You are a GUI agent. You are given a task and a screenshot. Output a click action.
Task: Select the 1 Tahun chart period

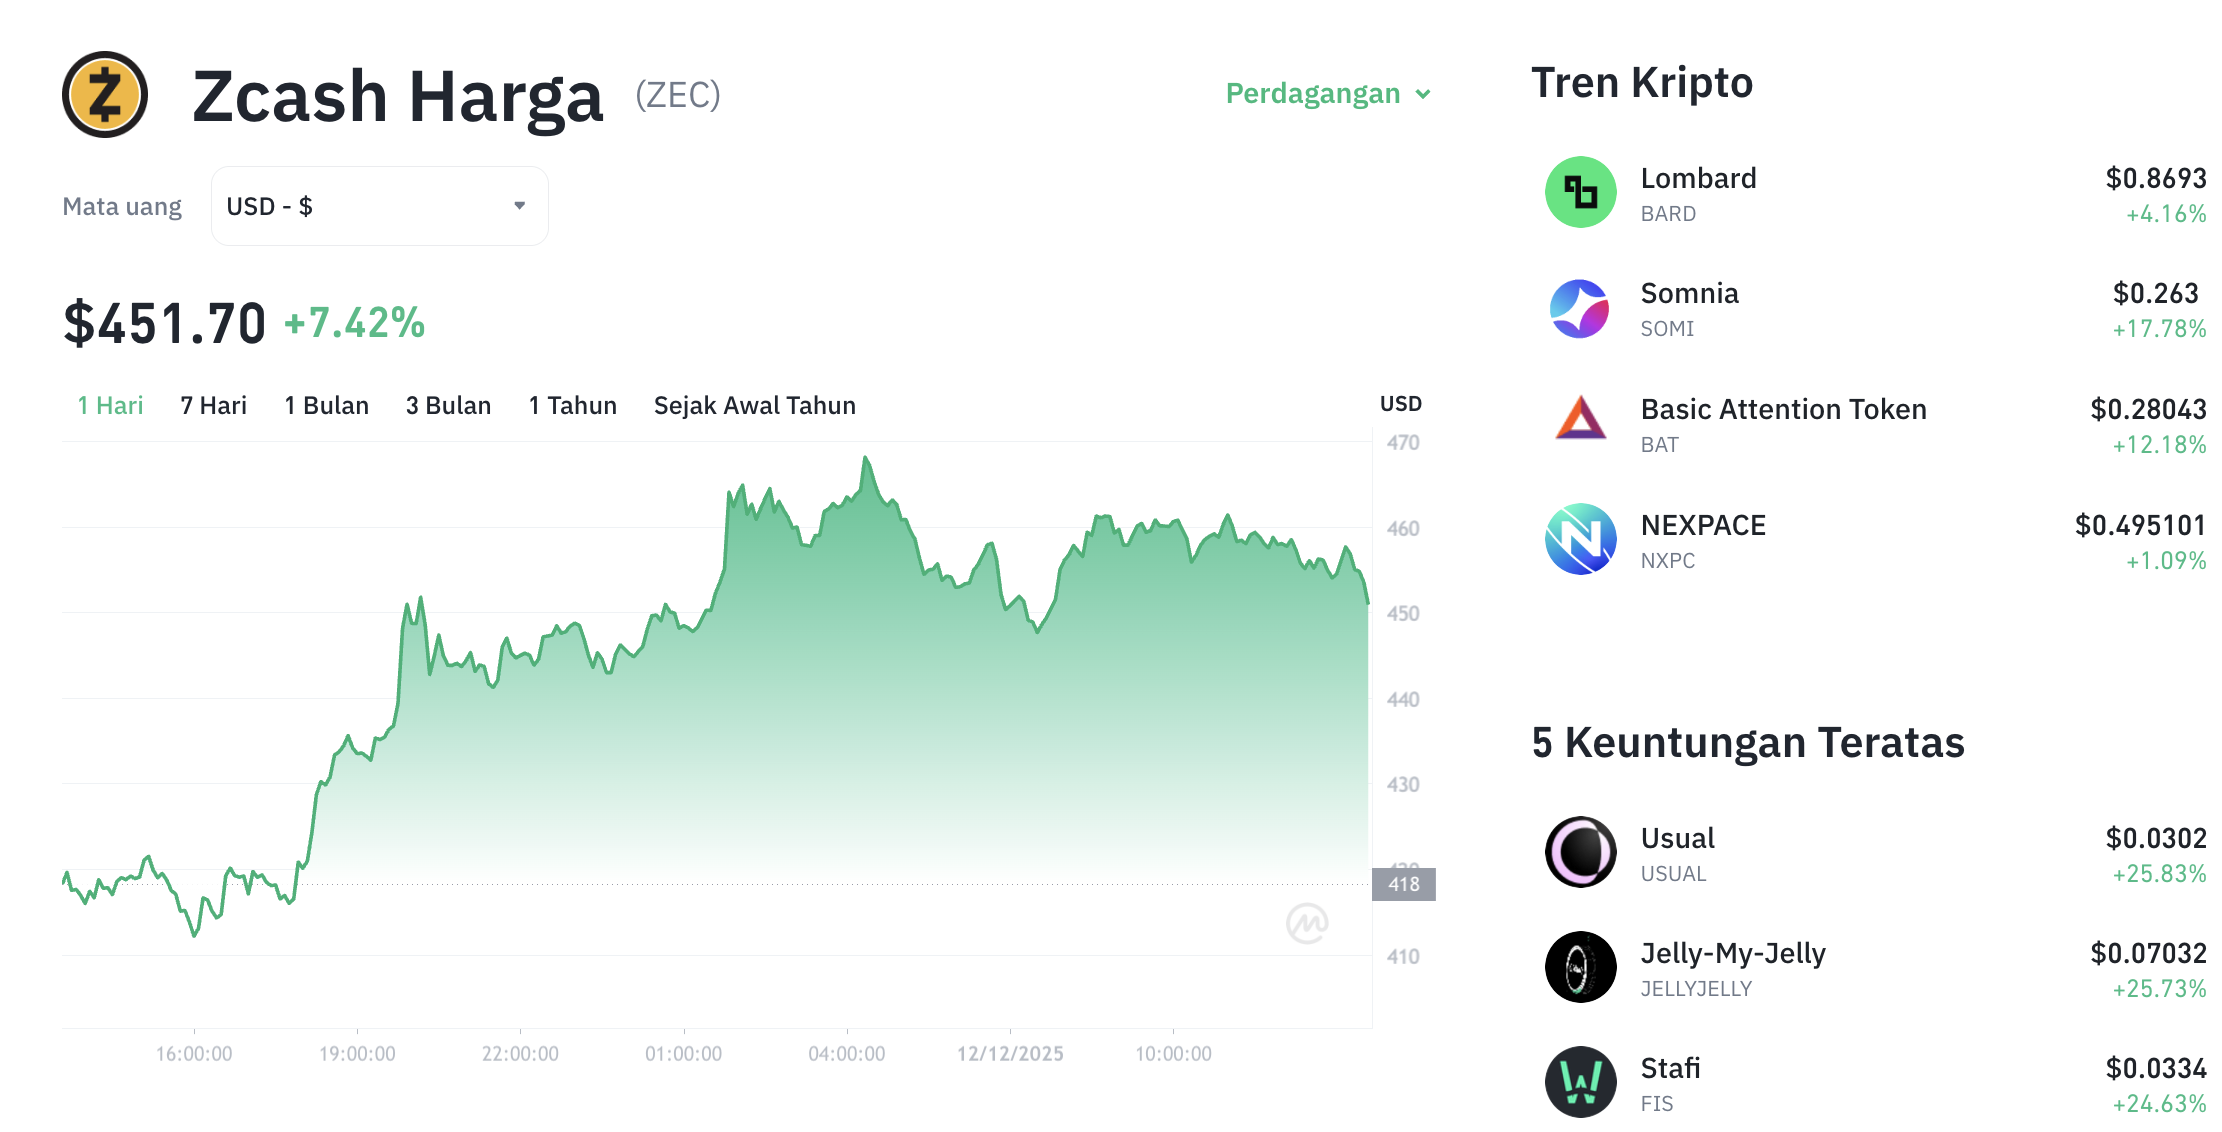(x=572, y=405)
